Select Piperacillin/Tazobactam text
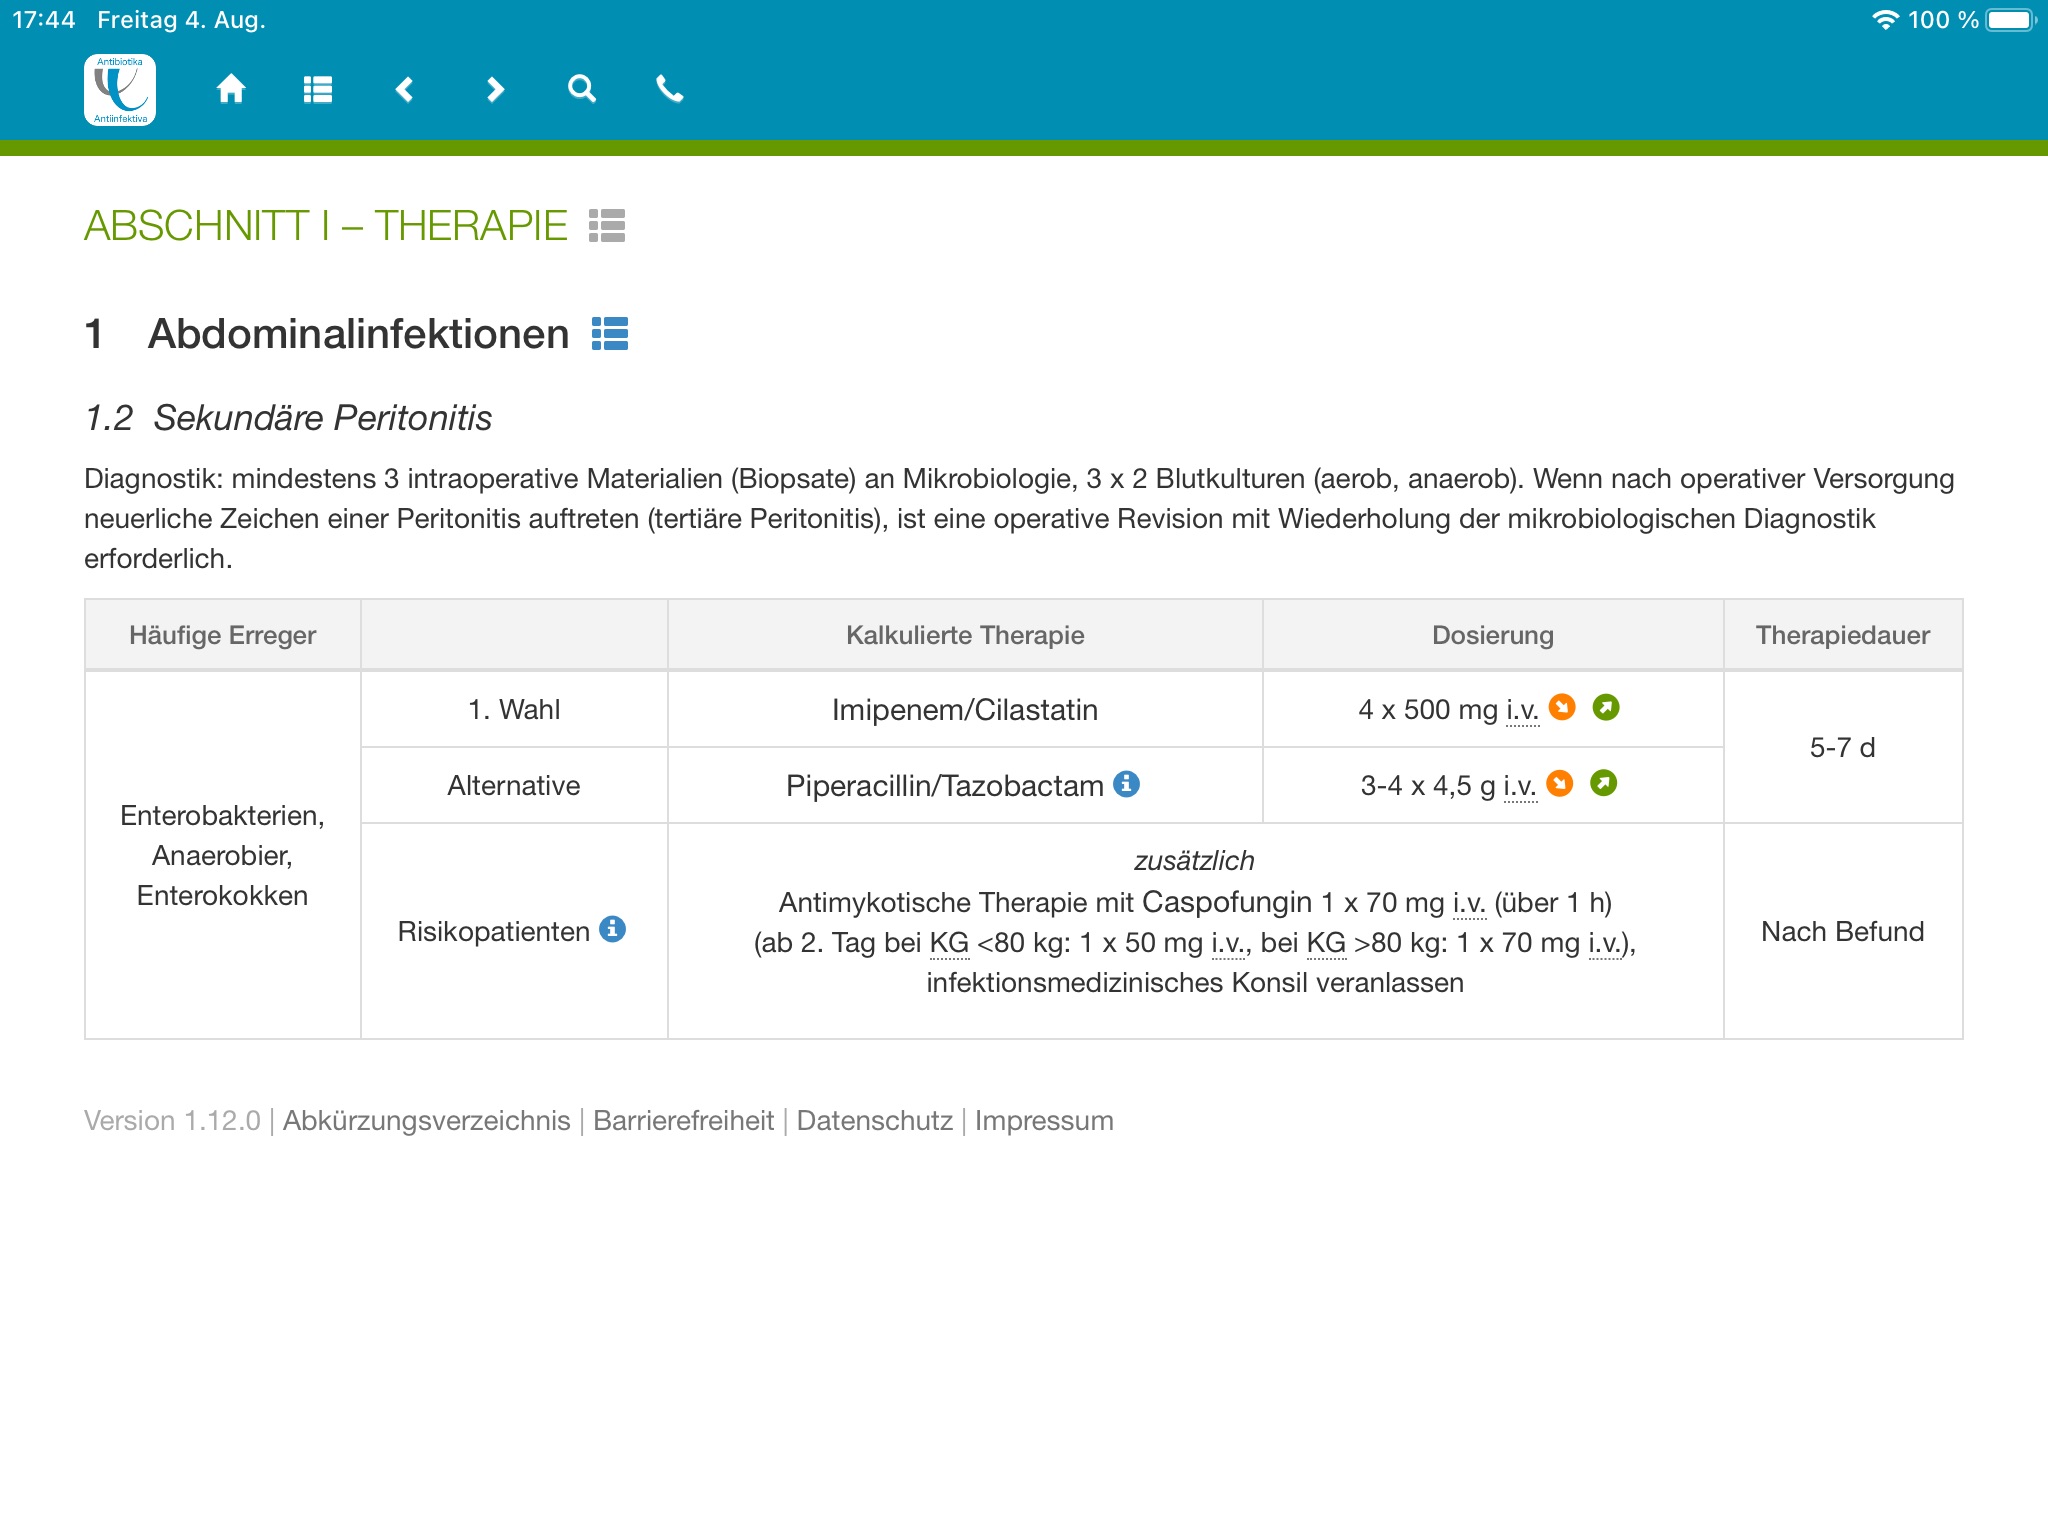Image resolution: width=2048 pixels, height=1536 pixels. [945, 786]
